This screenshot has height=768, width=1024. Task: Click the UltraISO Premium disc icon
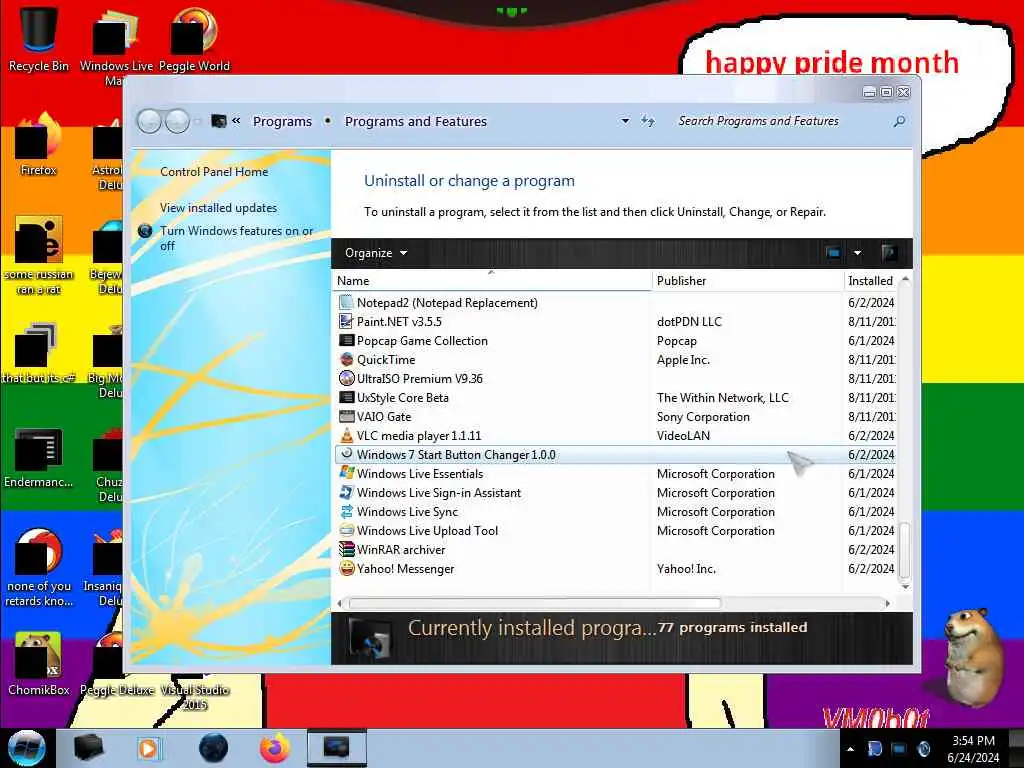tap(346, 378)
